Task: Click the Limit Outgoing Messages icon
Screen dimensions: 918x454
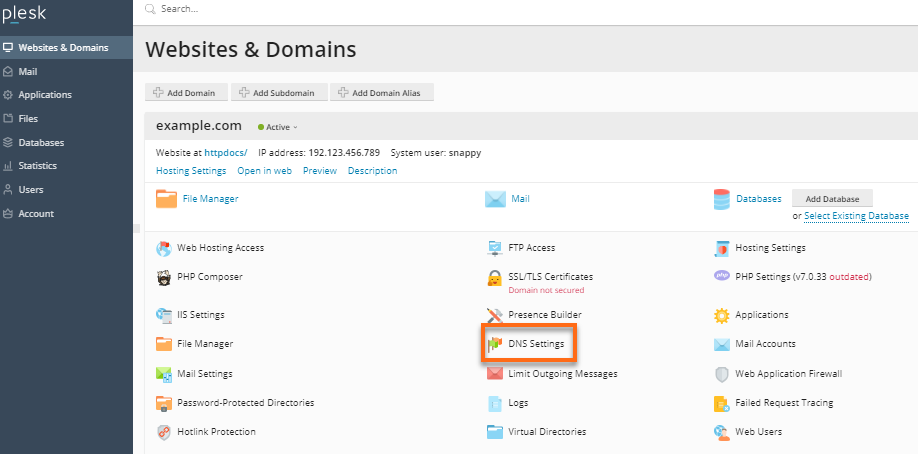Action: [495, 374]
